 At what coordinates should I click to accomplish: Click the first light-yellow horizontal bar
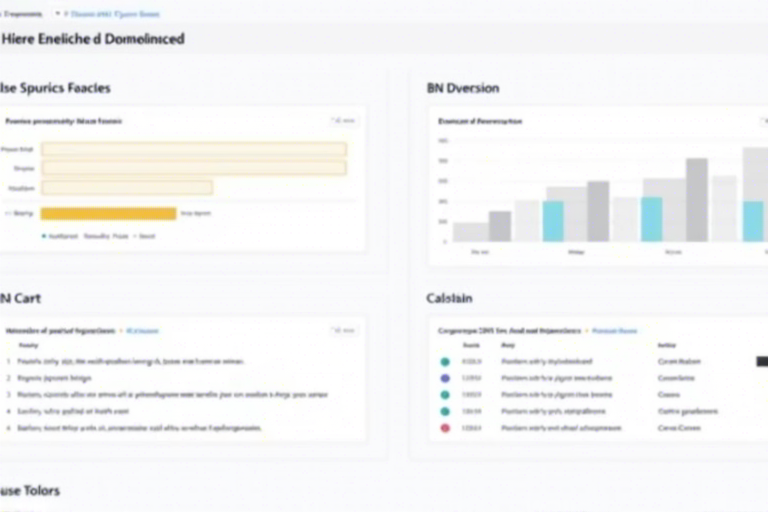(x=194, y=149)
